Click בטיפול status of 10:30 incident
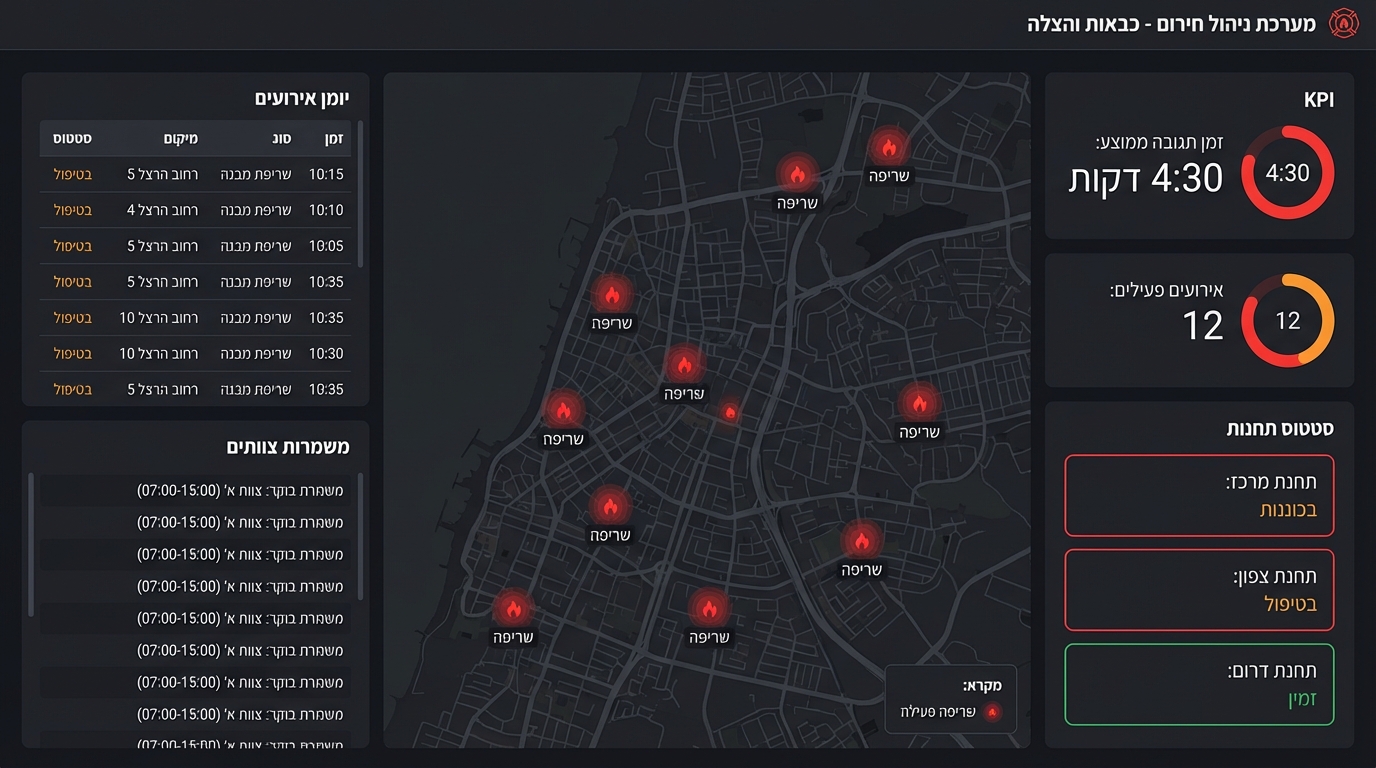Image resolution: width=1376 pixels, height=768 pixels. click(x=73, y=353)
